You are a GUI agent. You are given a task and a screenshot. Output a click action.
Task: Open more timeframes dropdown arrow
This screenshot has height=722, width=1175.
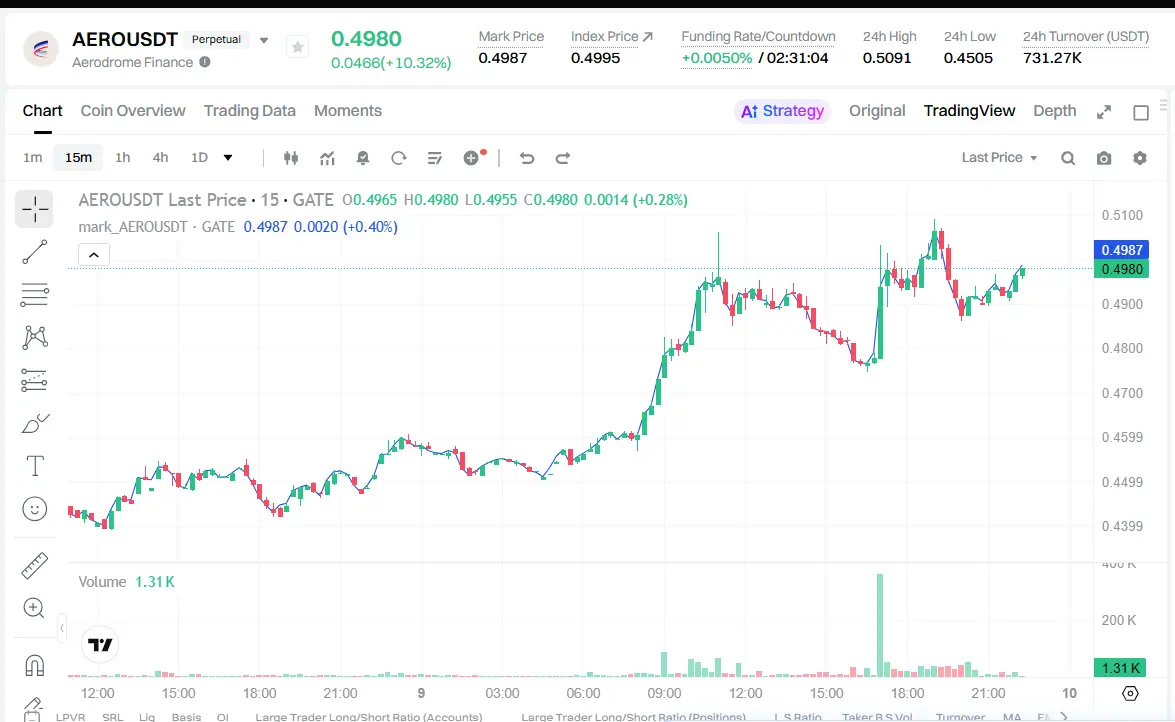click(x=228, y=157)
